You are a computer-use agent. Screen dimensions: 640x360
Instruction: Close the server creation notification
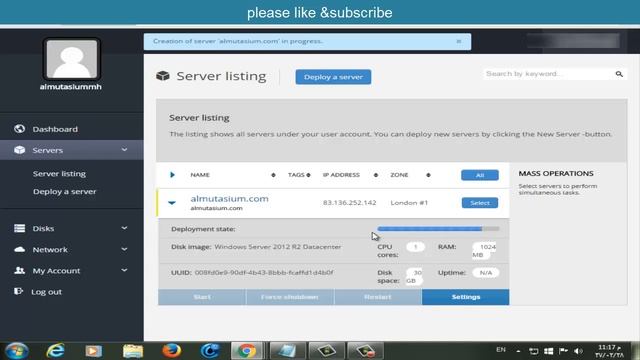click(x=459, y=41)
